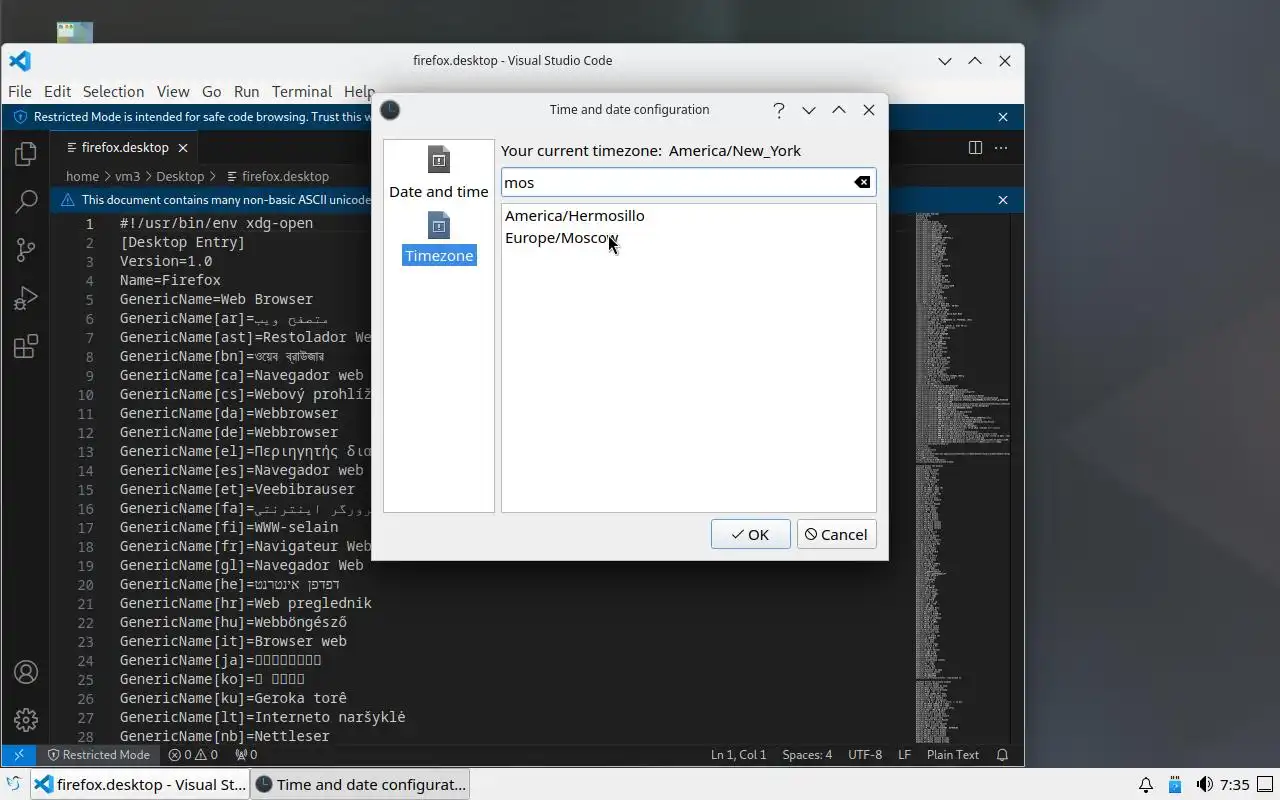Screen dimensions: 1280x800
Task: Open the editor More Actions menu
Action: (1001, 148)
